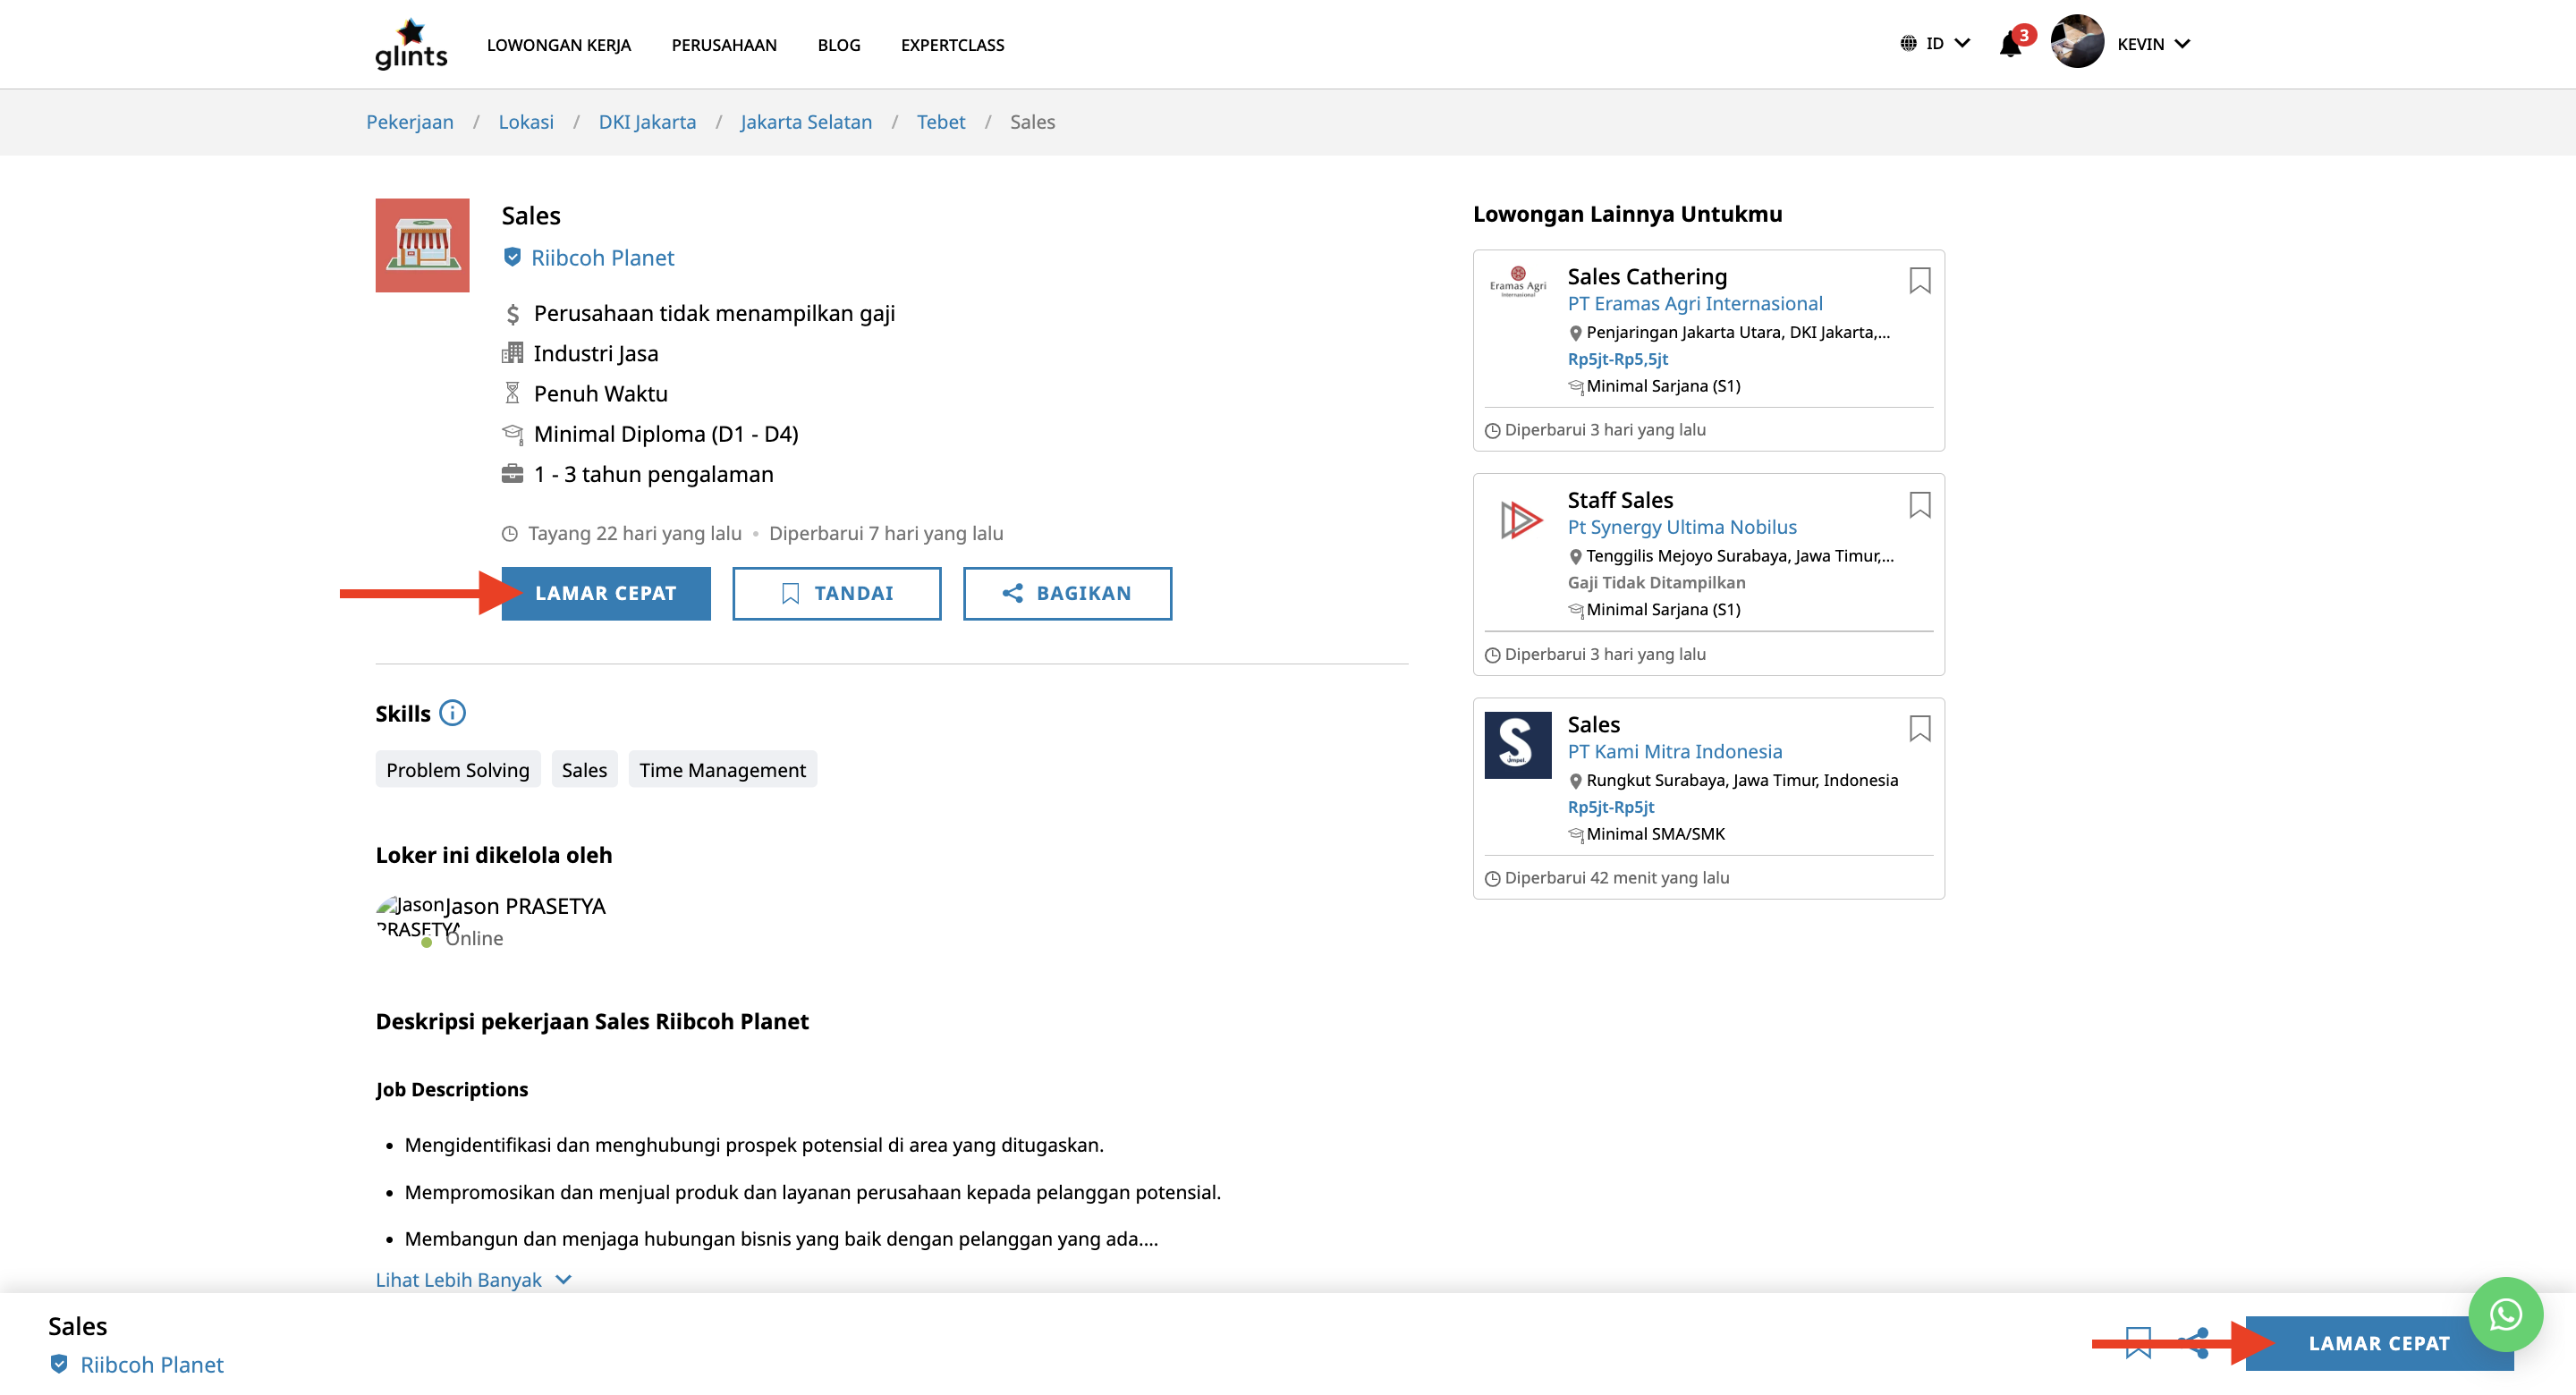
Task: Open Lowongan Kerja menu
Action: click(558, 45)
